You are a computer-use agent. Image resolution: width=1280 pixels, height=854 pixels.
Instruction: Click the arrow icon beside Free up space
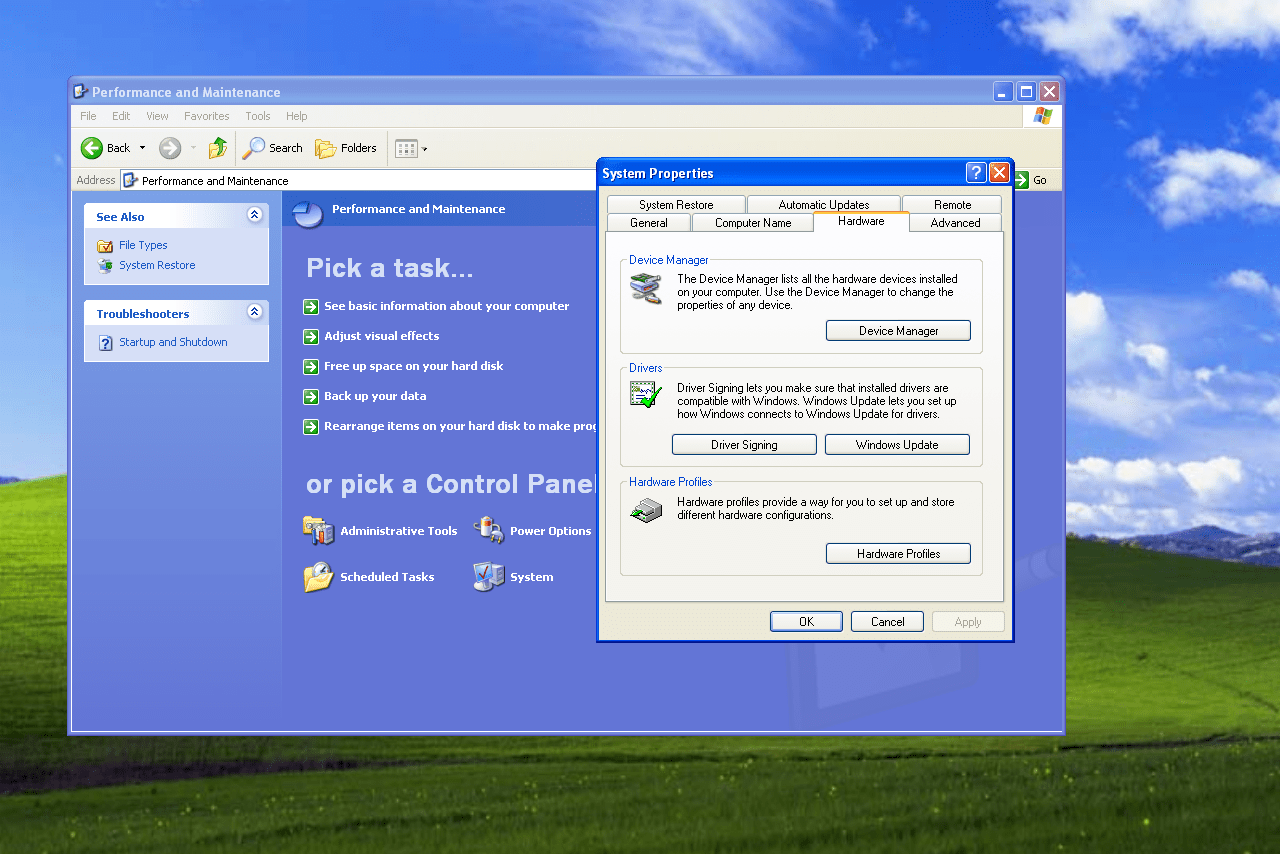pyautogui.click(x=311, y=366)
